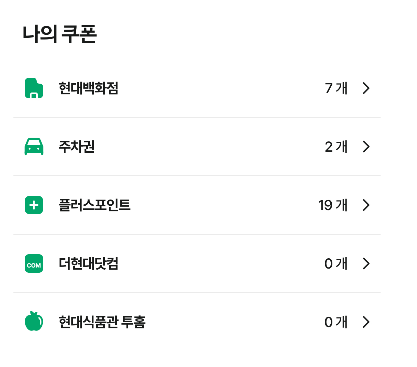Open 더현대닷컴 row chevron arrow
Viewport: 417px width, 367px height.
tap(366, 263)
